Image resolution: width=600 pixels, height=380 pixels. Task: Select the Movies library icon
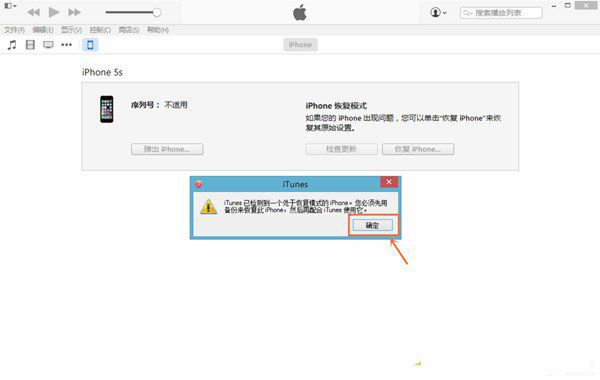(x=30, y=45)
